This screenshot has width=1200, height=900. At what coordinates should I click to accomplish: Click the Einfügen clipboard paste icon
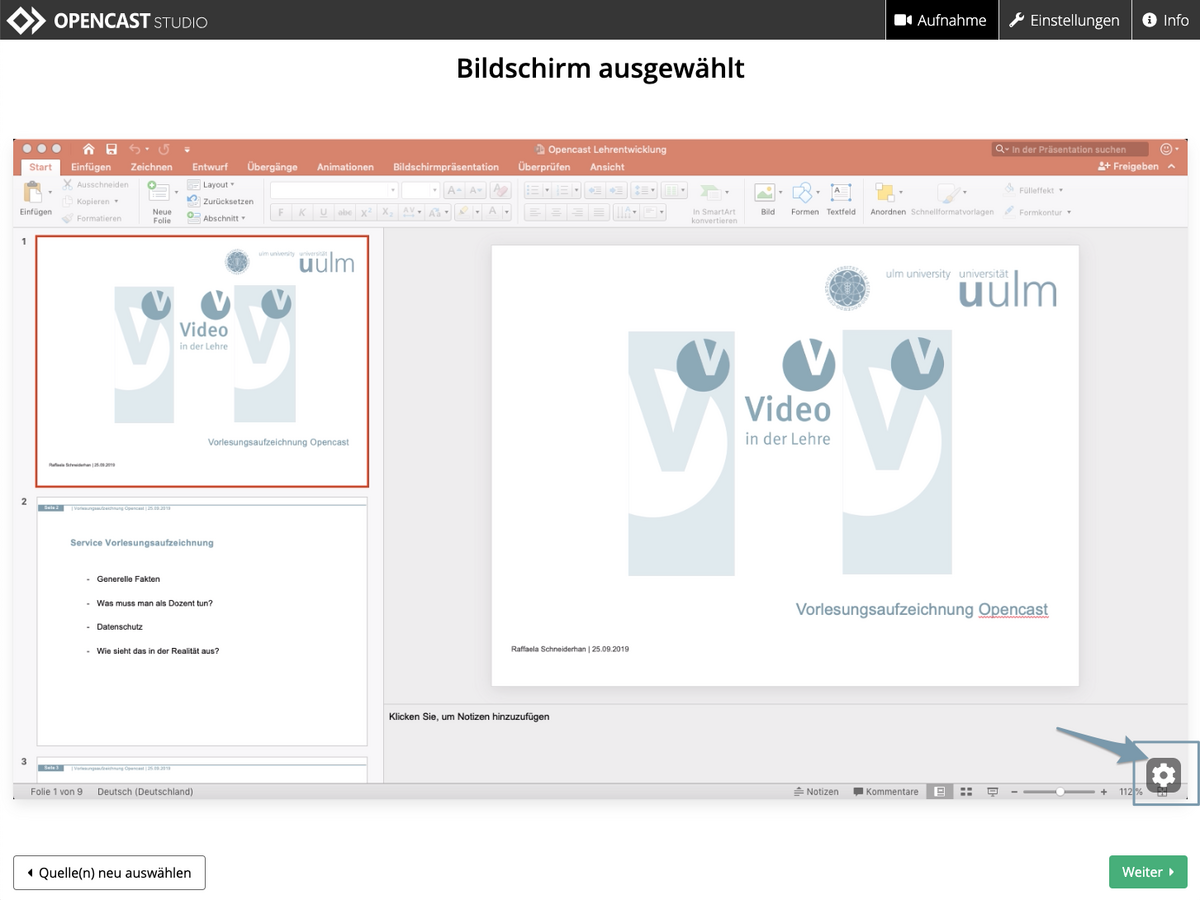click(x=32, y=192)
